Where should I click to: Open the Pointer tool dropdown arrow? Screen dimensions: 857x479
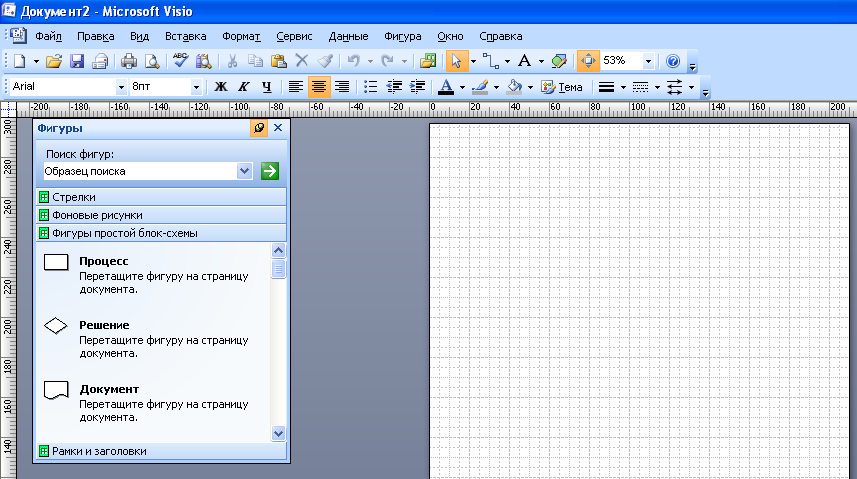473,61
